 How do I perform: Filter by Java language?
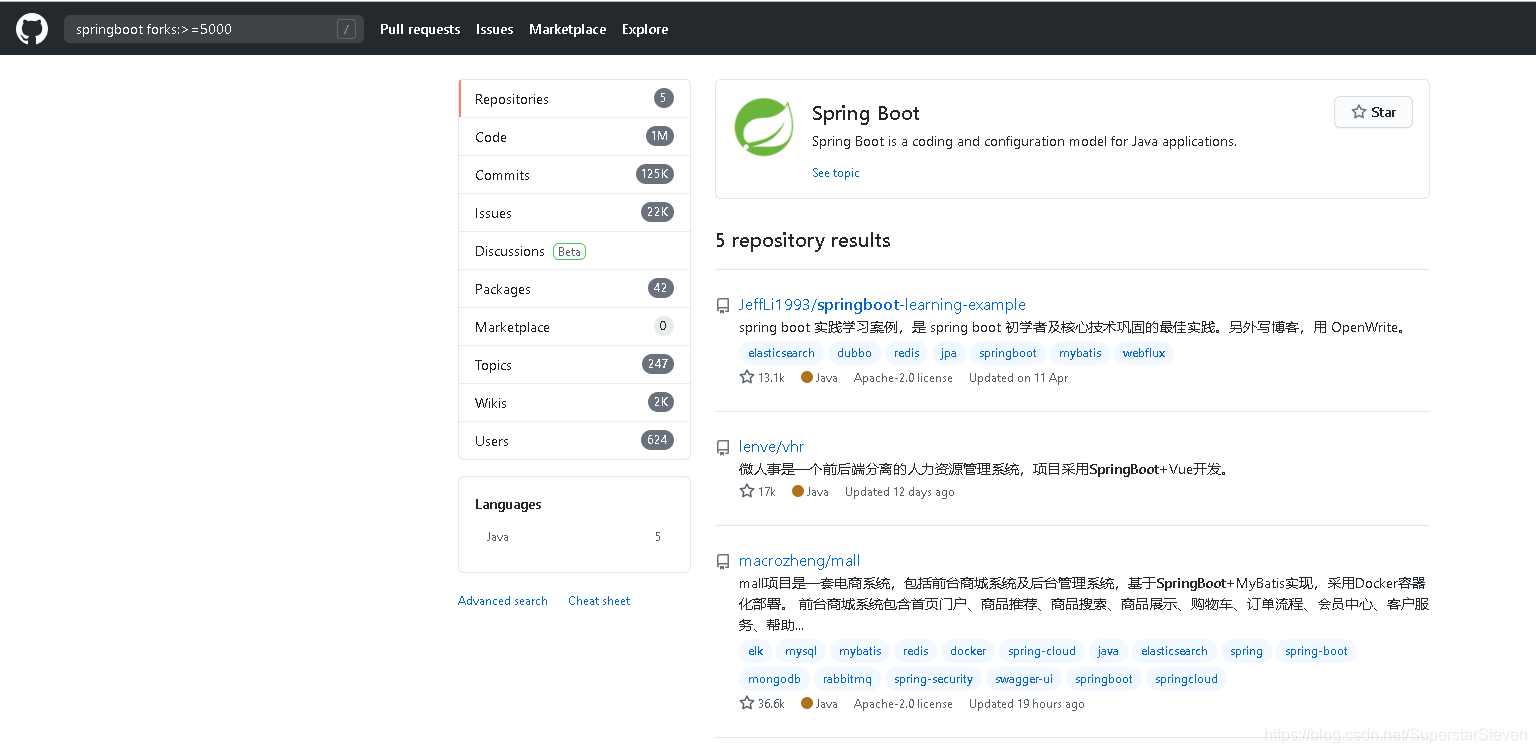574,537
